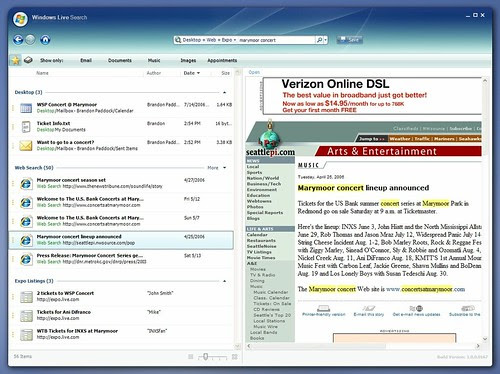Click the star favorites icon in filter bar
Viewport: 500px width, 374px height.
[x=15, y=60]
